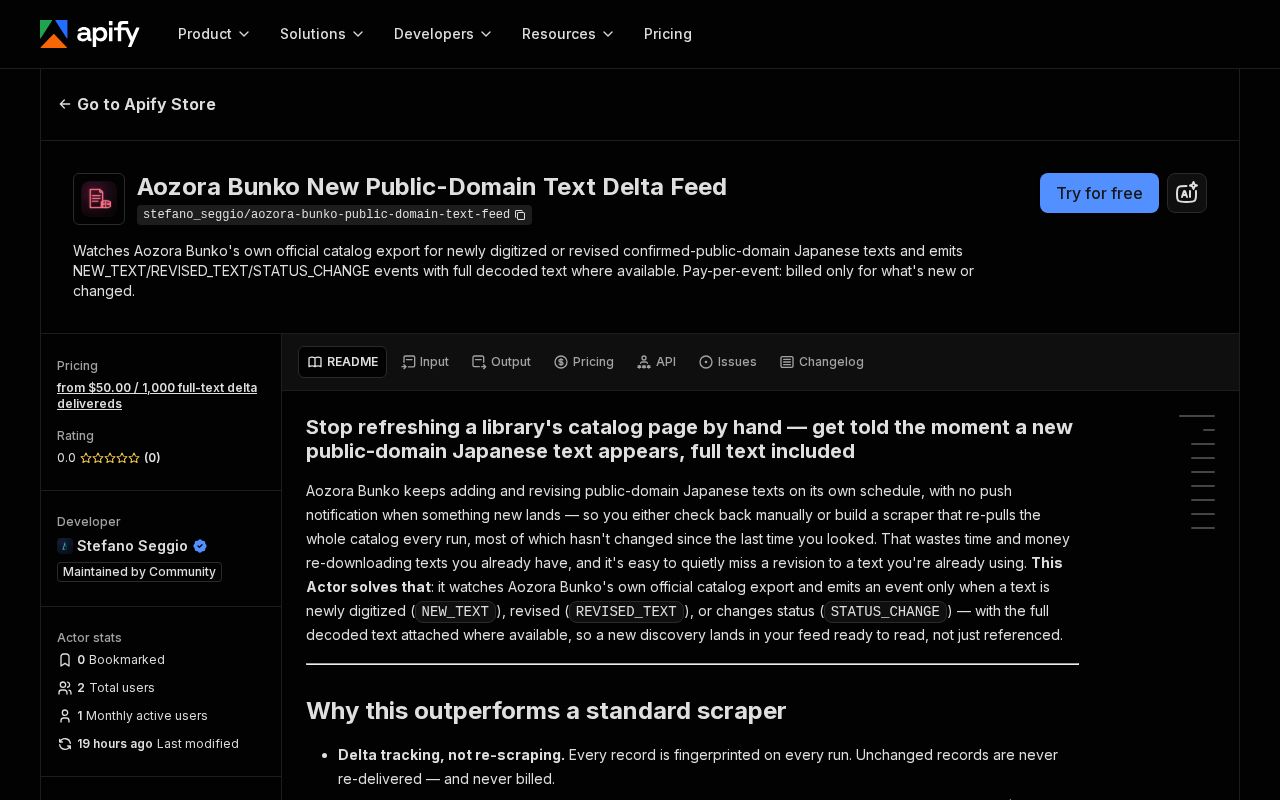Viewport: 1280px width, 800px height.
Task: Switch to the Output tab
Action: pyautogui.click(x=501, y=362)
